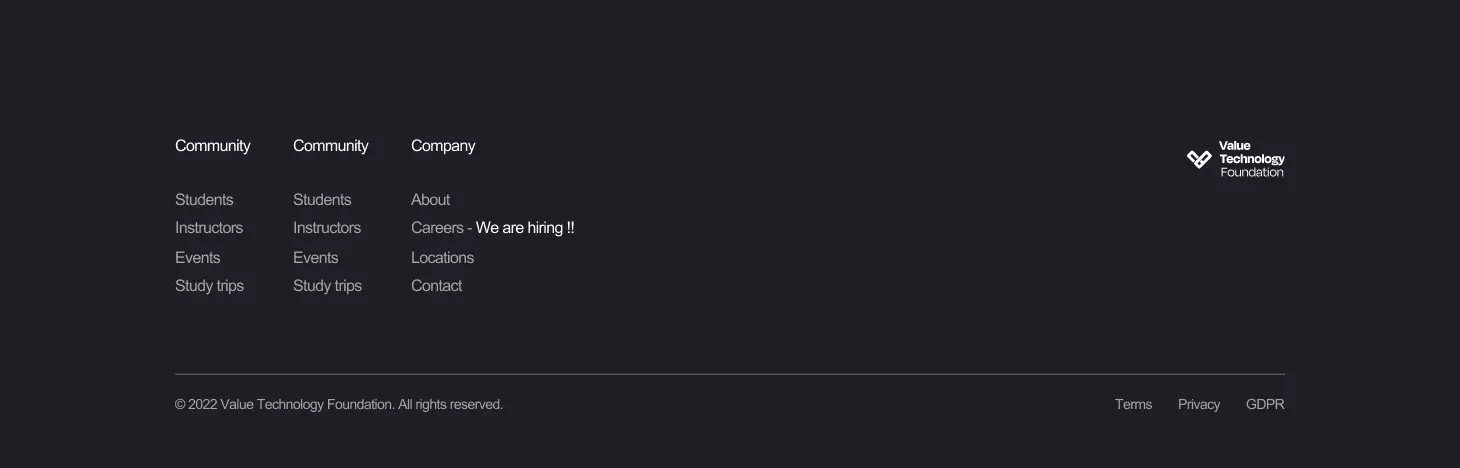
Task: Open the About page link
Action: coord(430,200)
